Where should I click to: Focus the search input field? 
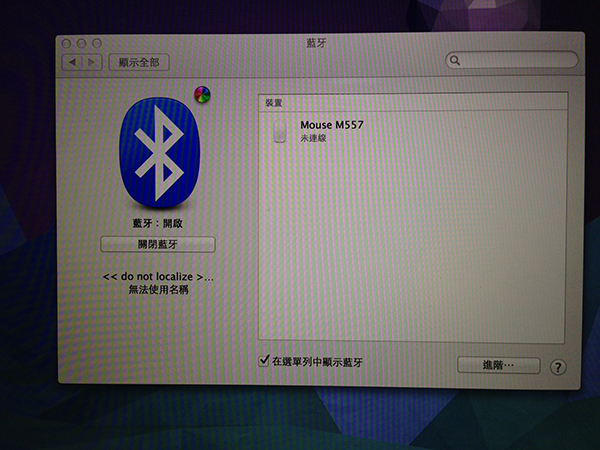(x=512, y=60)
